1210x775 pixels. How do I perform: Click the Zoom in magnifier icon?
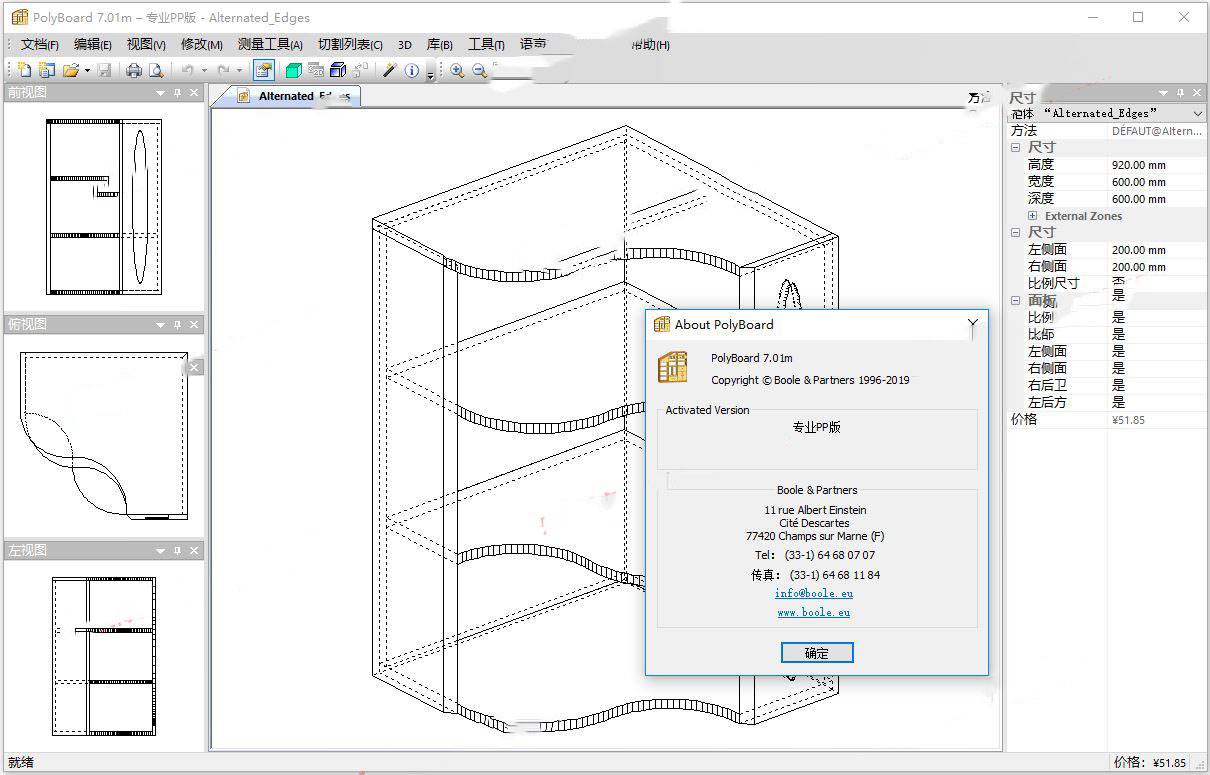[457, 70]
